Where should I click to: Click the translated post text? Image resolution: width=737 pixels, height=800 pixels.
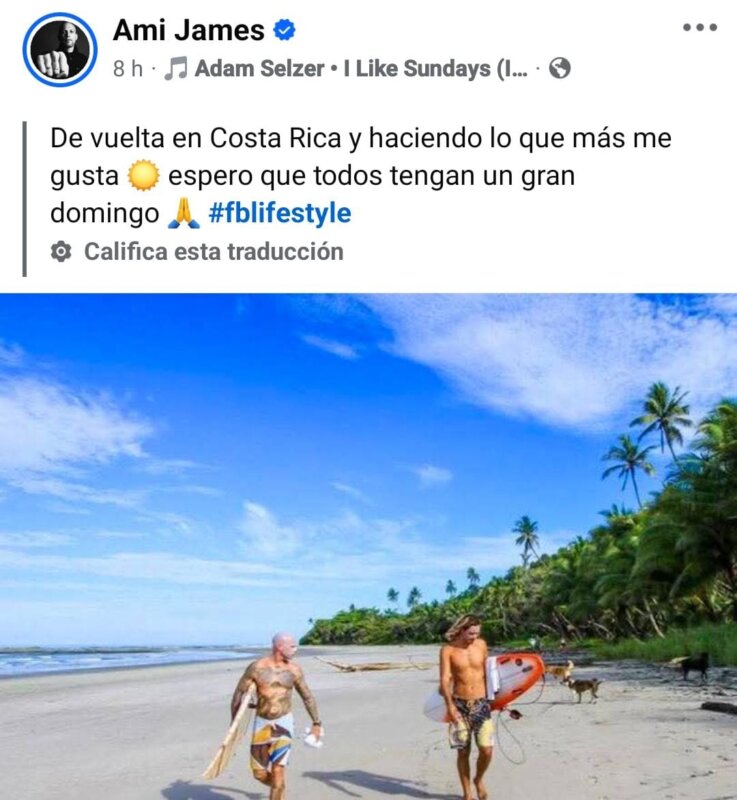[x=361, y=175]
